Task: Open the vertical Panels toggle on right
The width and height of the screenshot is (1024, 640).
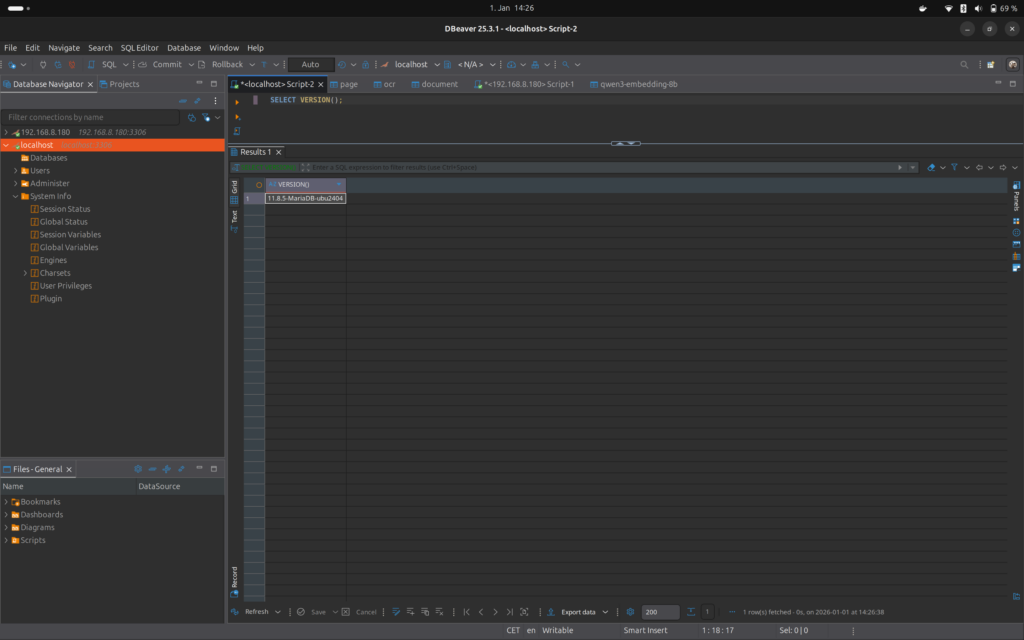Action: click(x=1016, y=199)
